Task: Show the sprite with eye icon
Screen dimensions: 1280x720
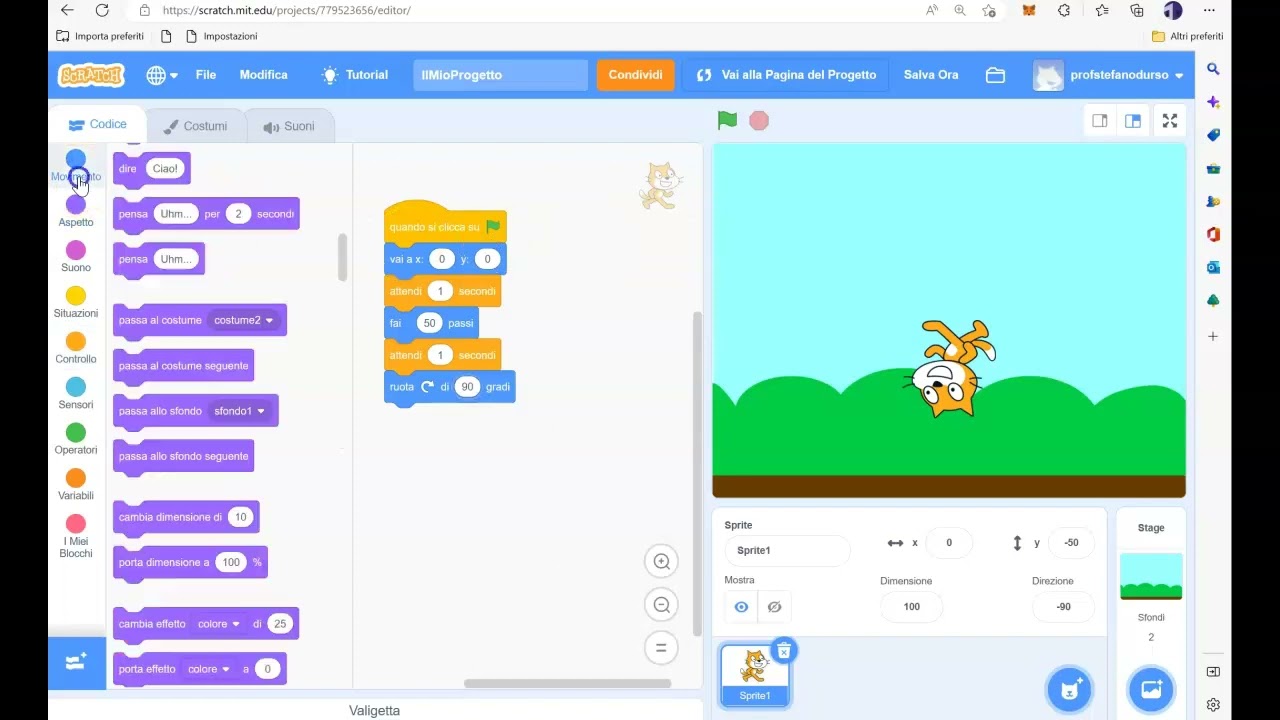Action: coord(741,607)
